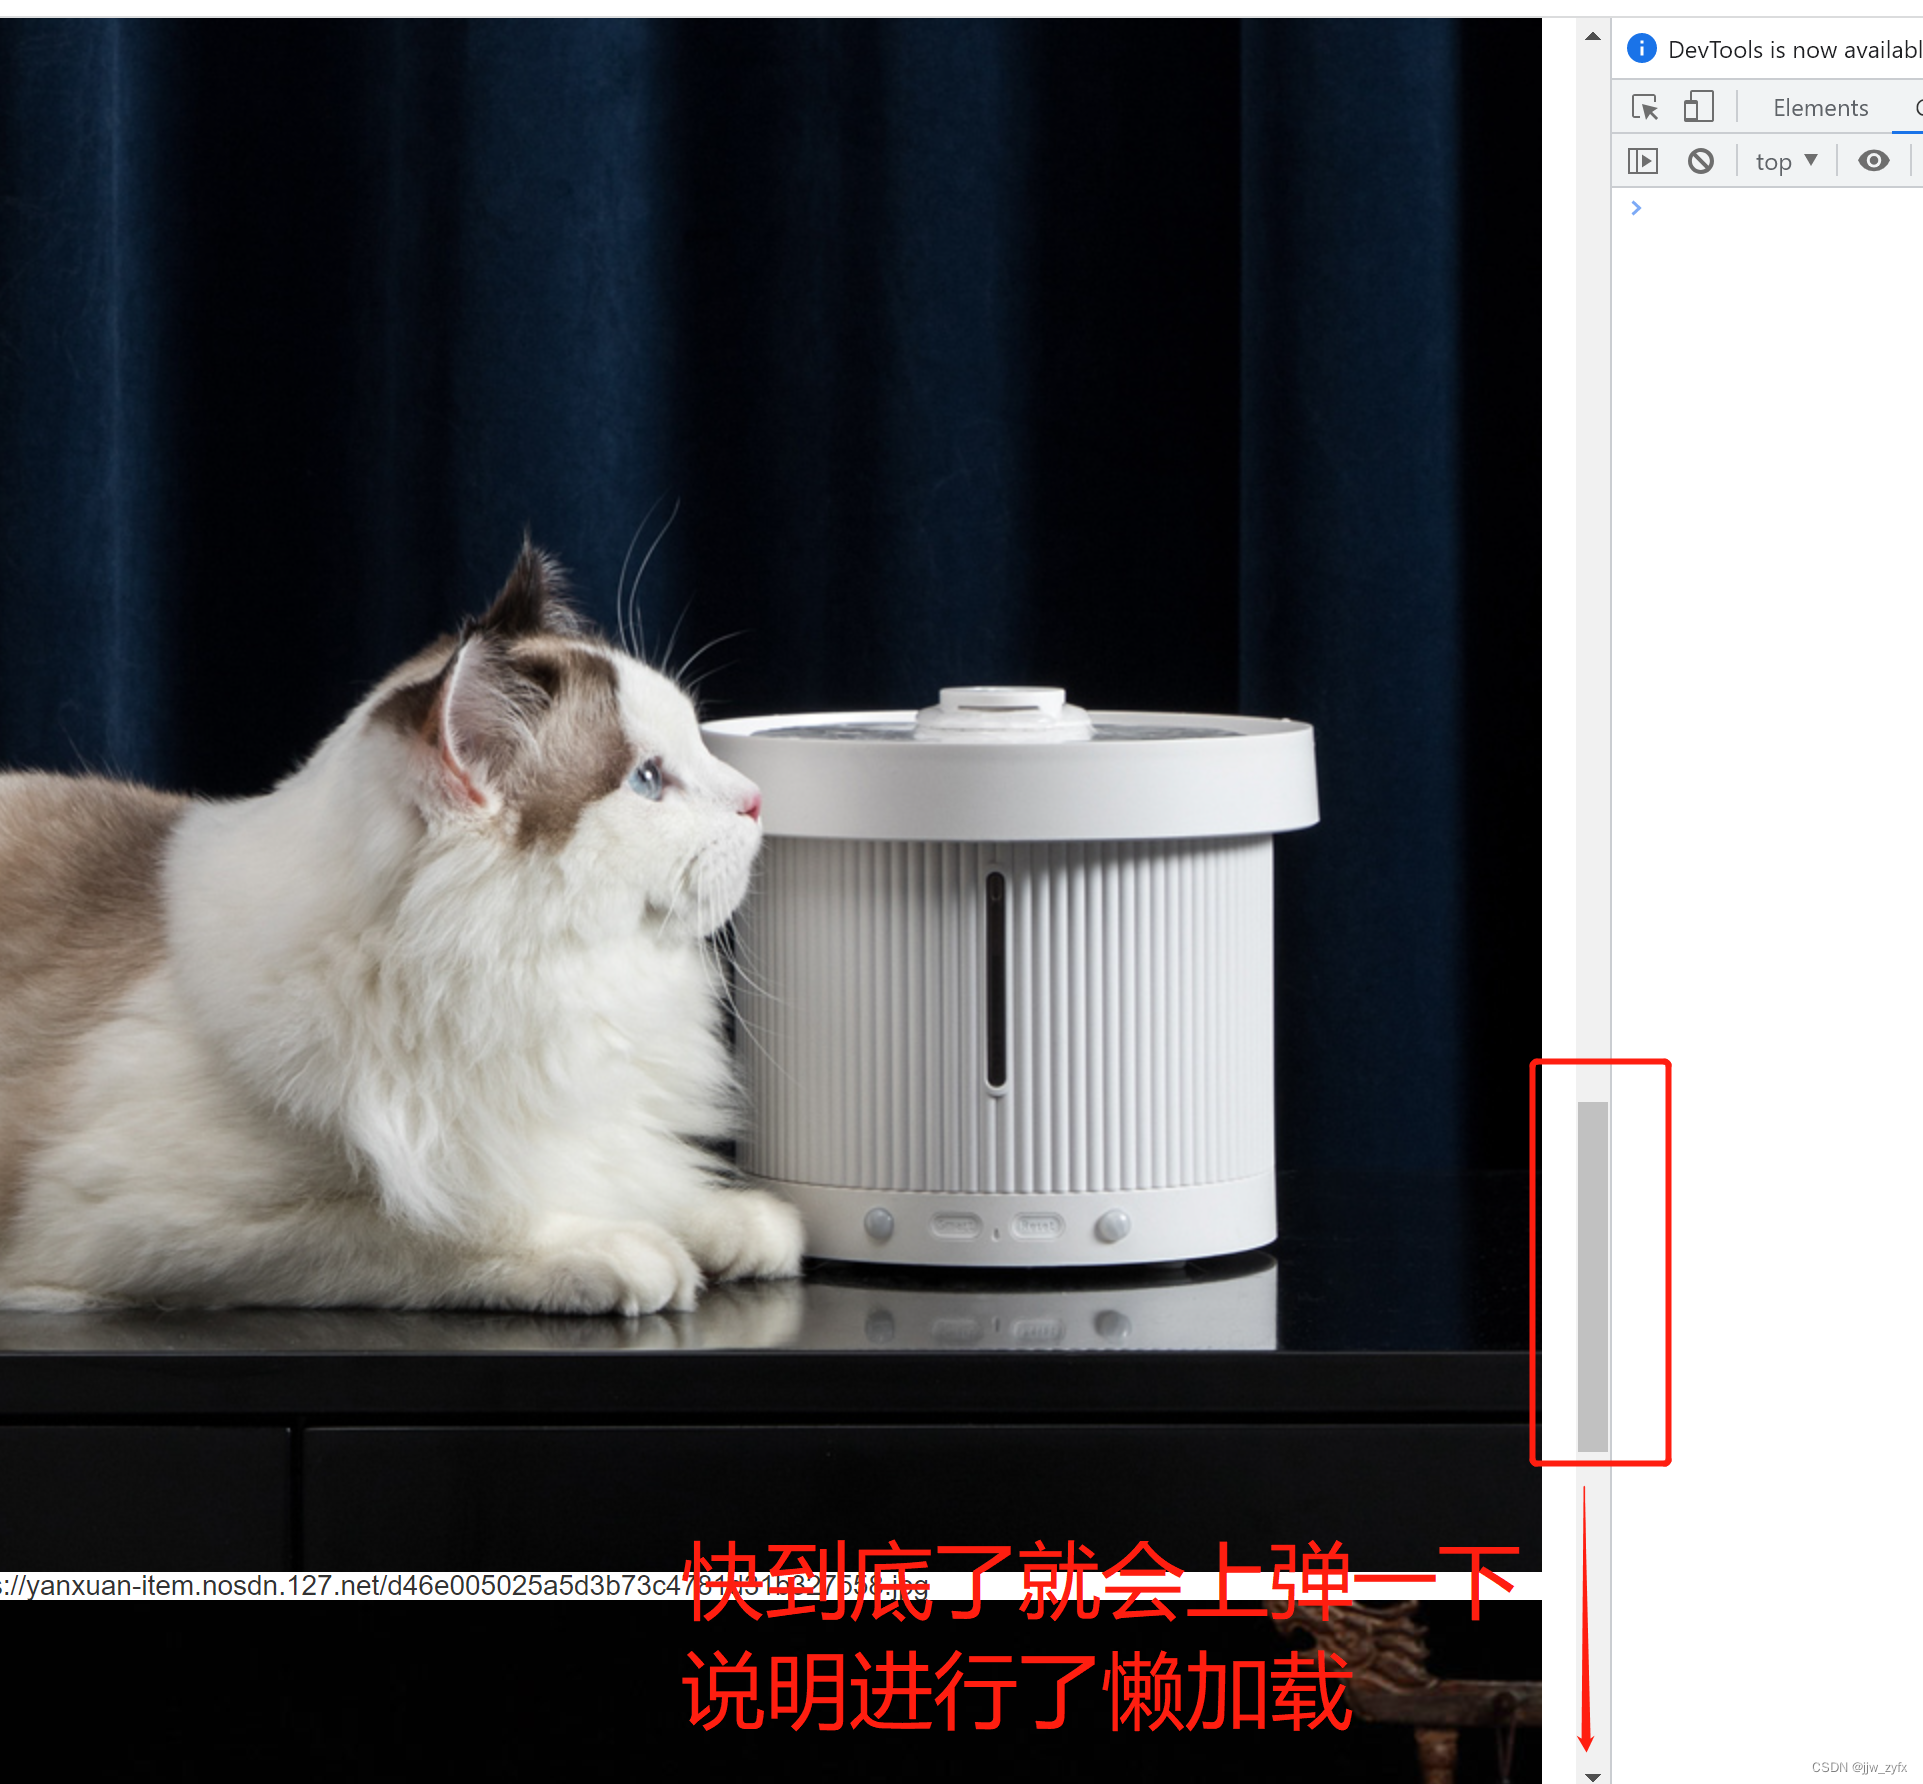This screenshot has width=1923, height=1784.
Task: Switch to the Elements tab
Action: (x=1820, y=108)
